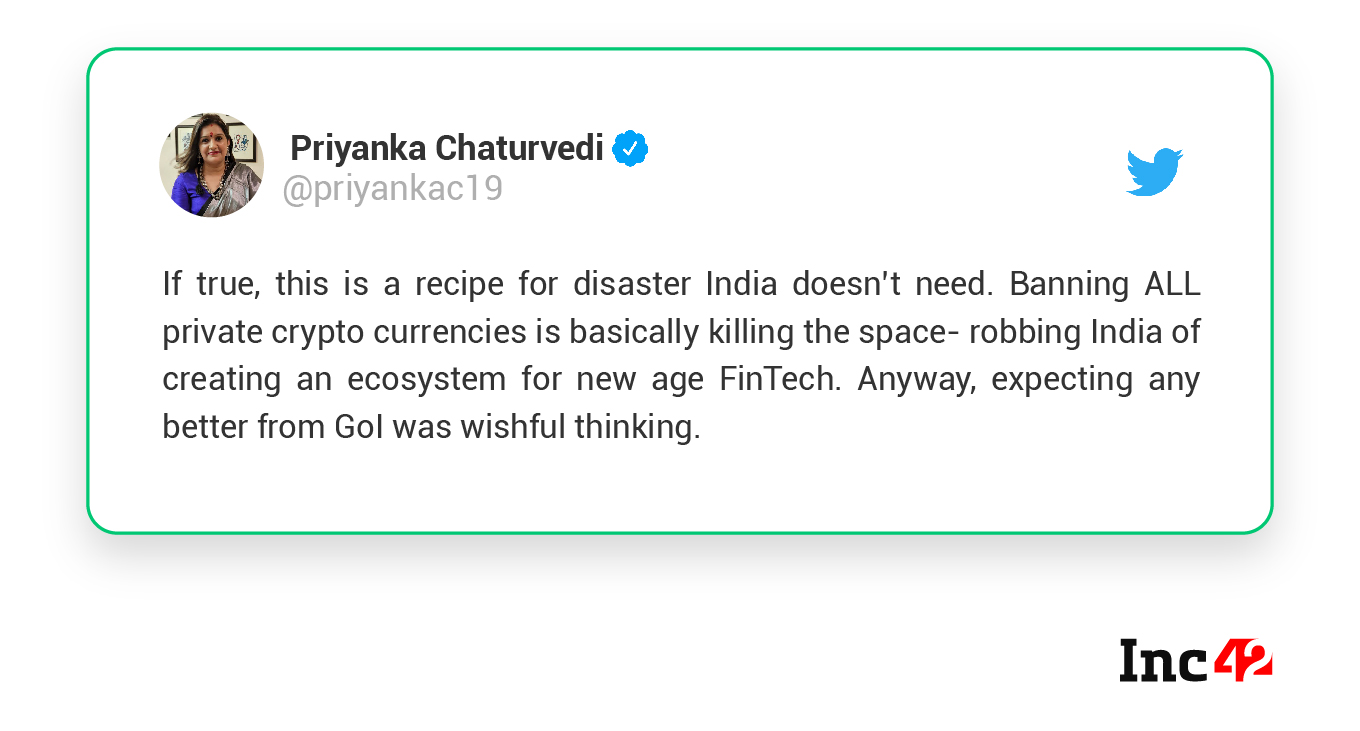Image resolution: width=1360 pixels, height=731 pixels.
Task: Open the Priyanka Chaturvedi display name
Action: click(x=446, y=149)
